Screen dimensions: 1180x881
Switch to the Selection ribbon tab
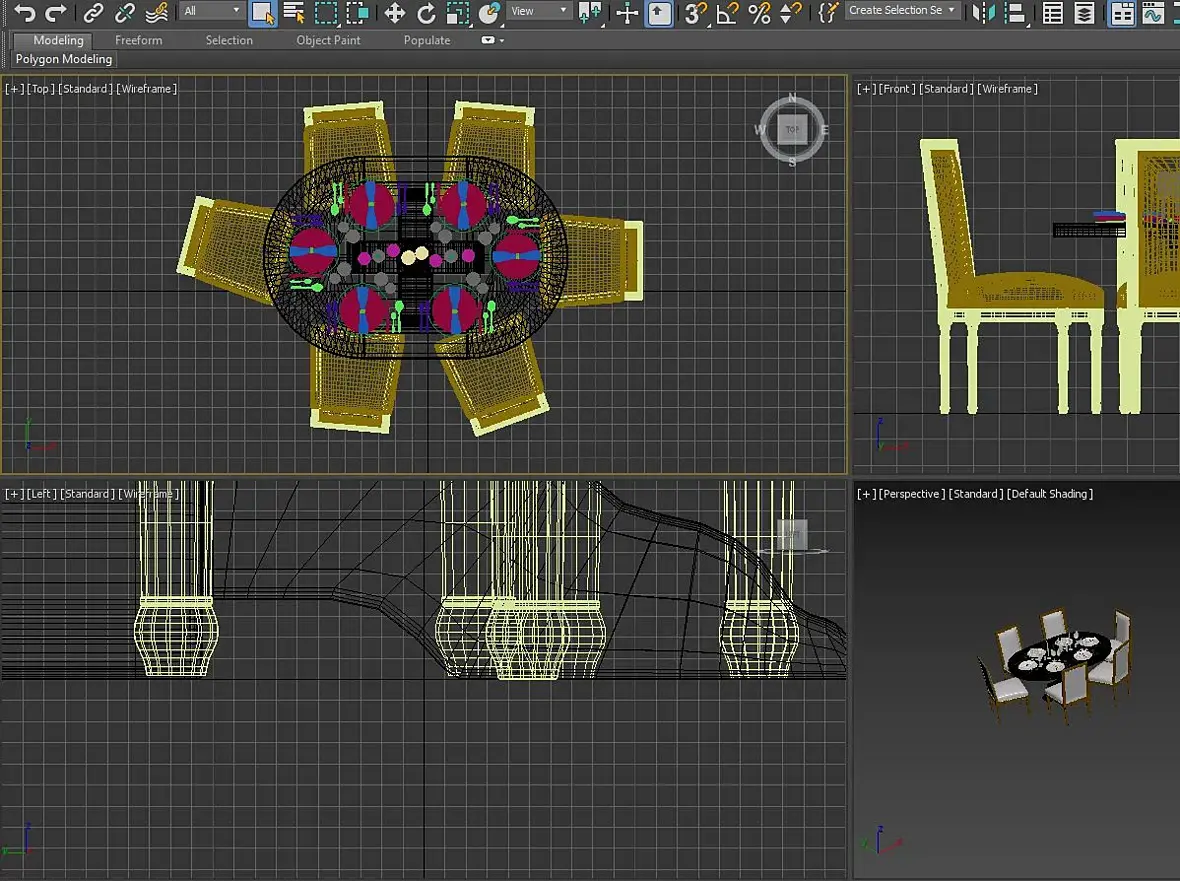229,40
